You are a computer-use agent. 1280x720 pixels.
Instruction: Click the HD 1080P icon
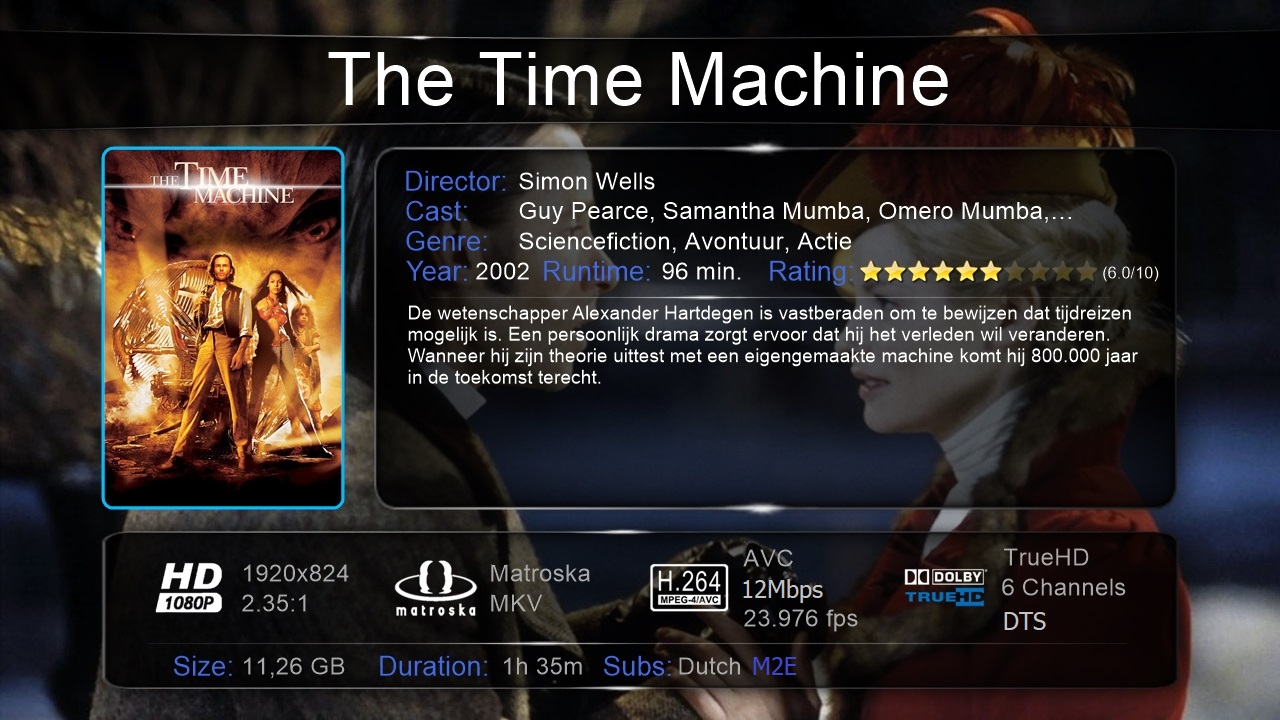coord(190,588)
